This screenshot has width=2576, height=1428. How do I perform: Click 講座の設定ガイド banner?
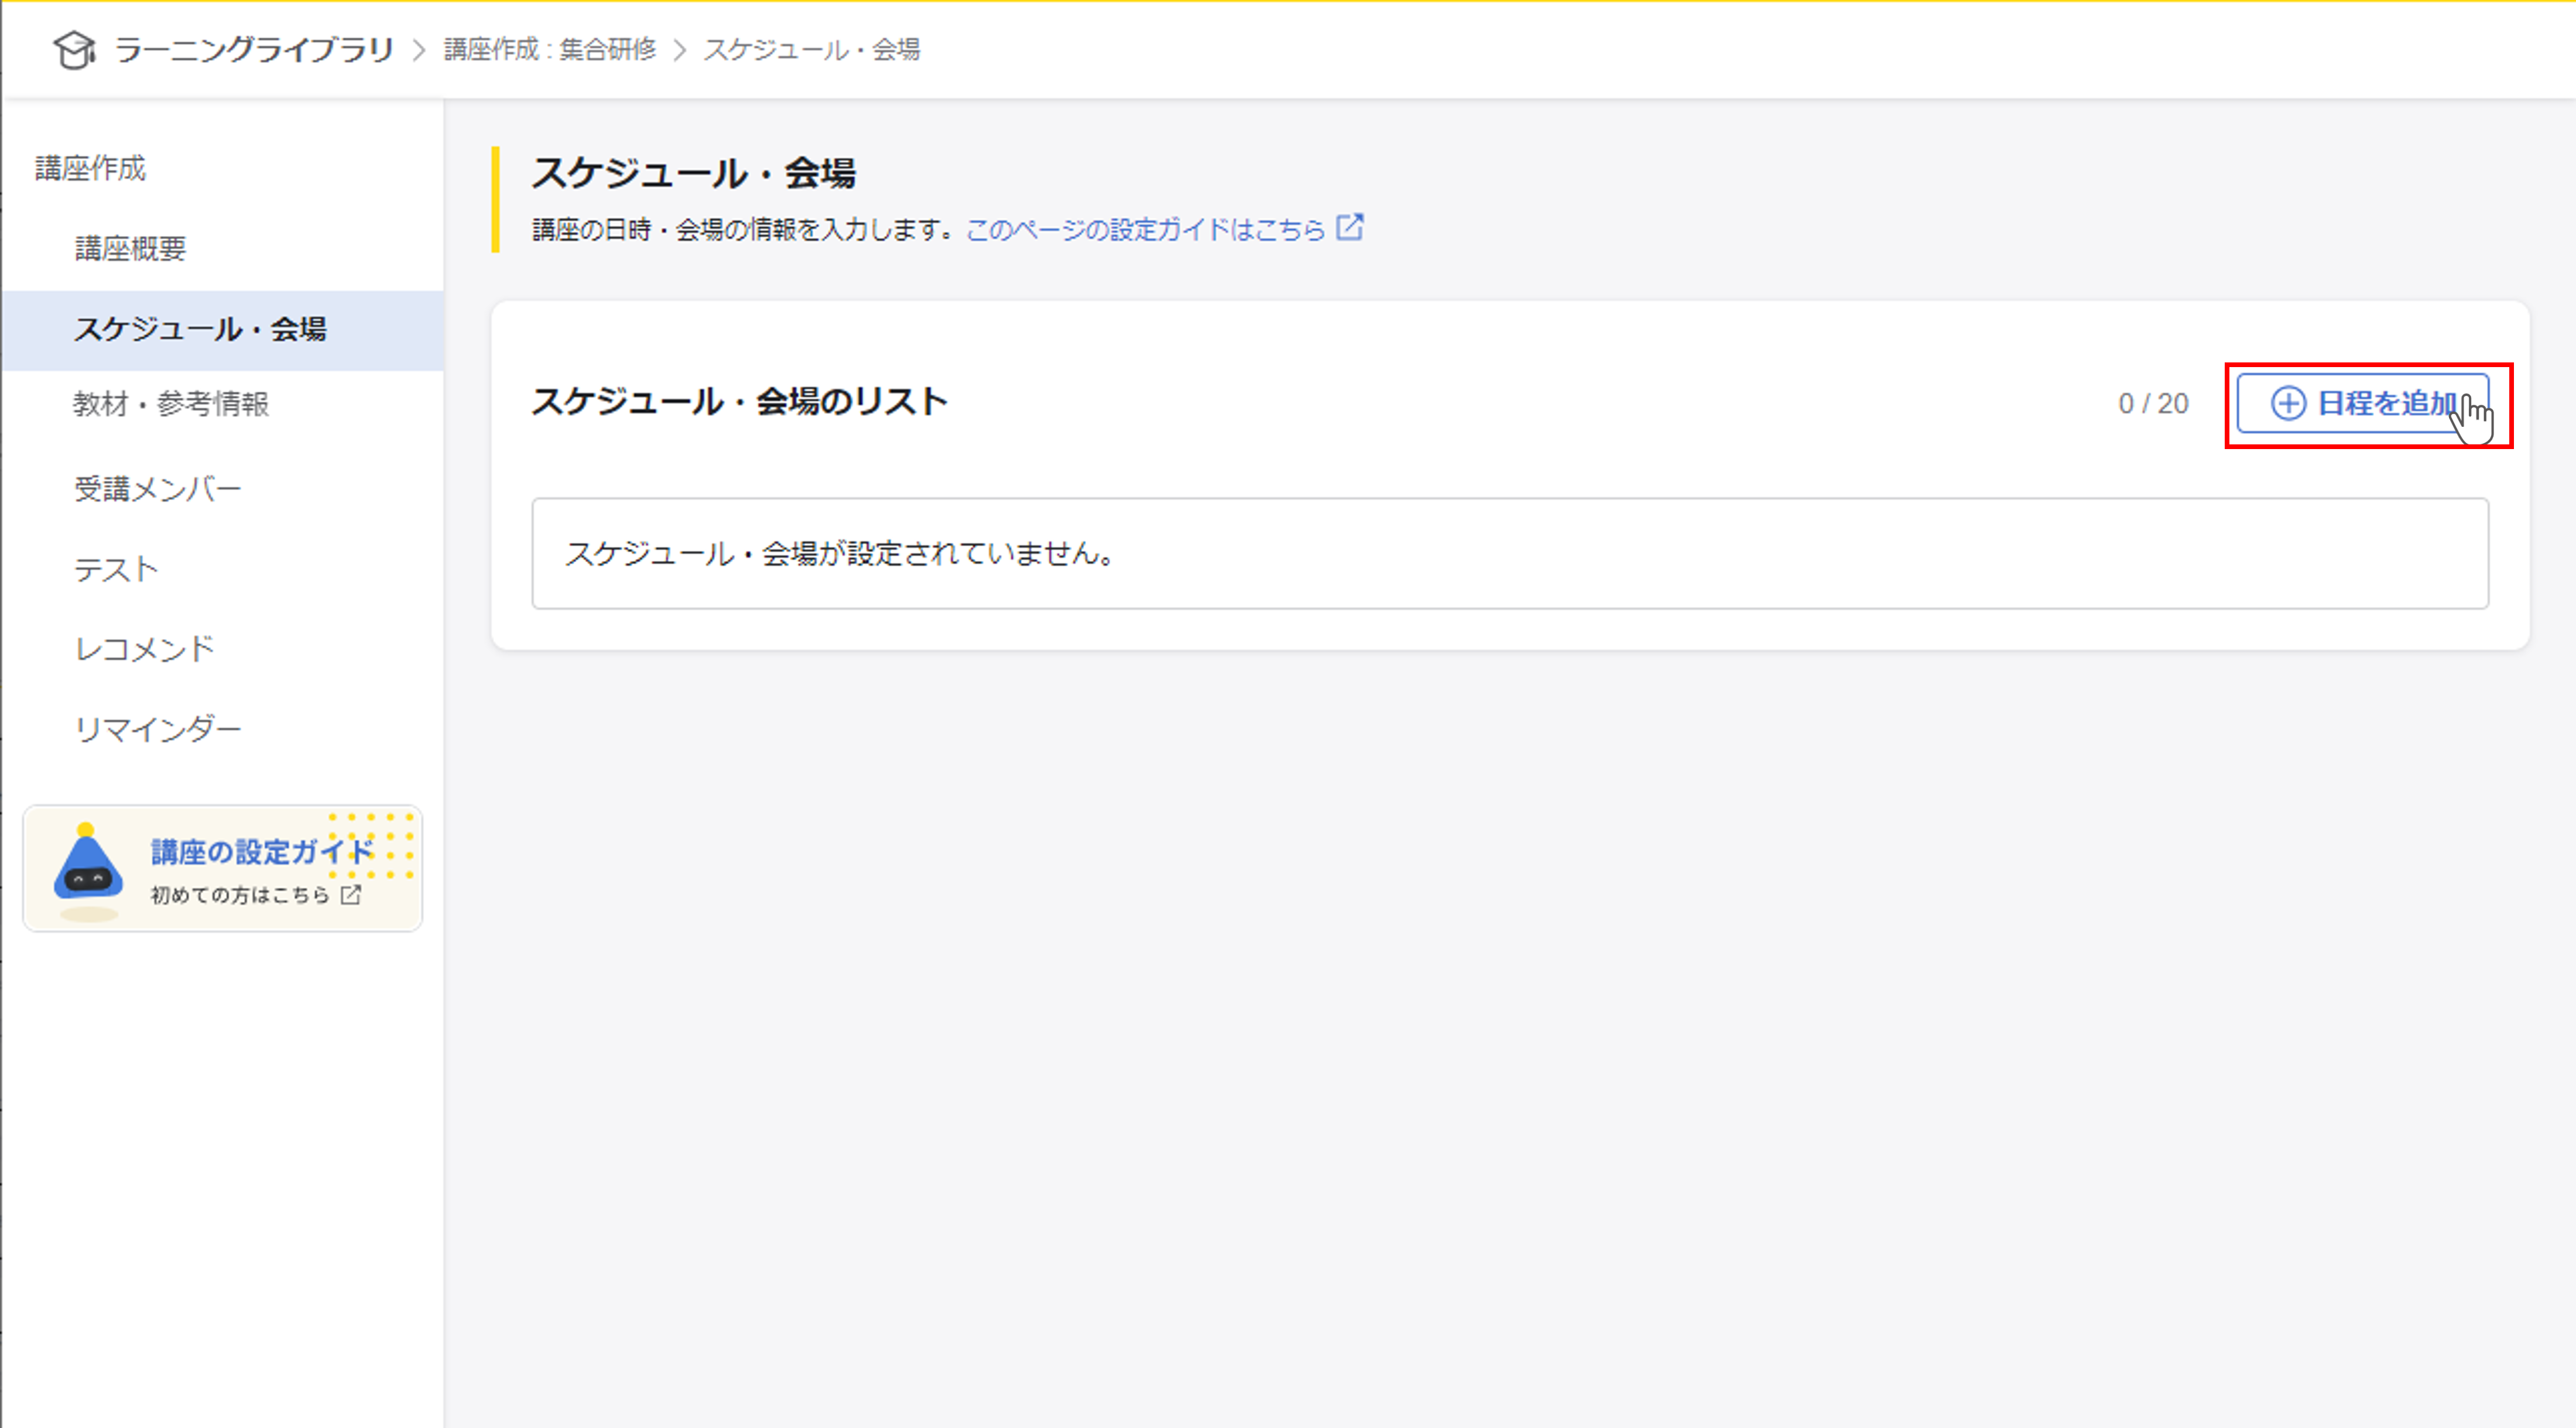point(260,852)
